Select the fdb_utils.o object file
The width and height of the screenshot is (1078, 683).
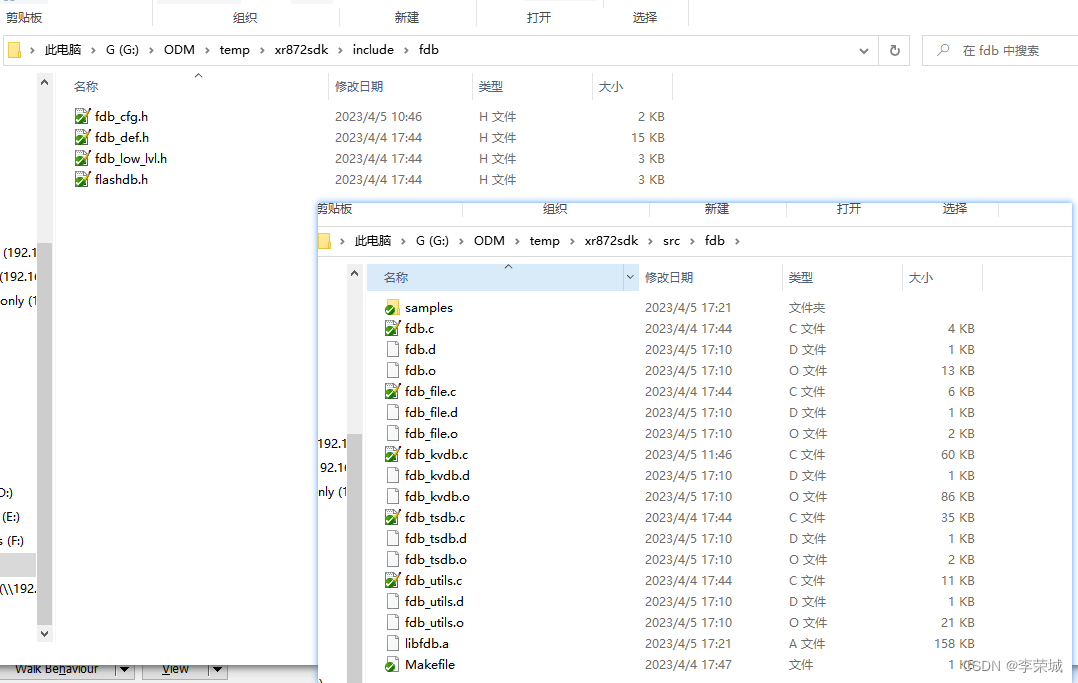point(433,622)
